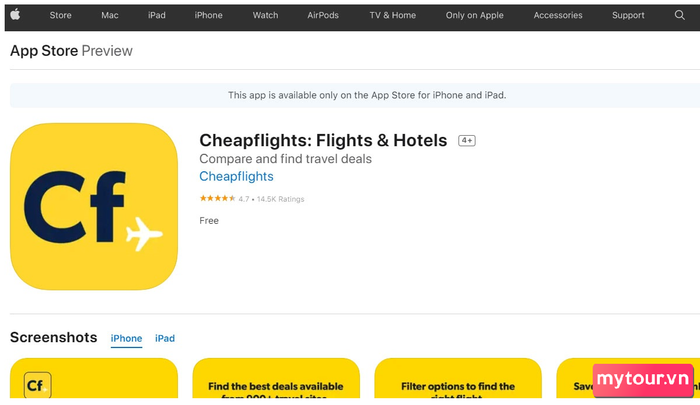Open the Store menu item
Viewport: 700px width, 405px height.
[60, 15]
